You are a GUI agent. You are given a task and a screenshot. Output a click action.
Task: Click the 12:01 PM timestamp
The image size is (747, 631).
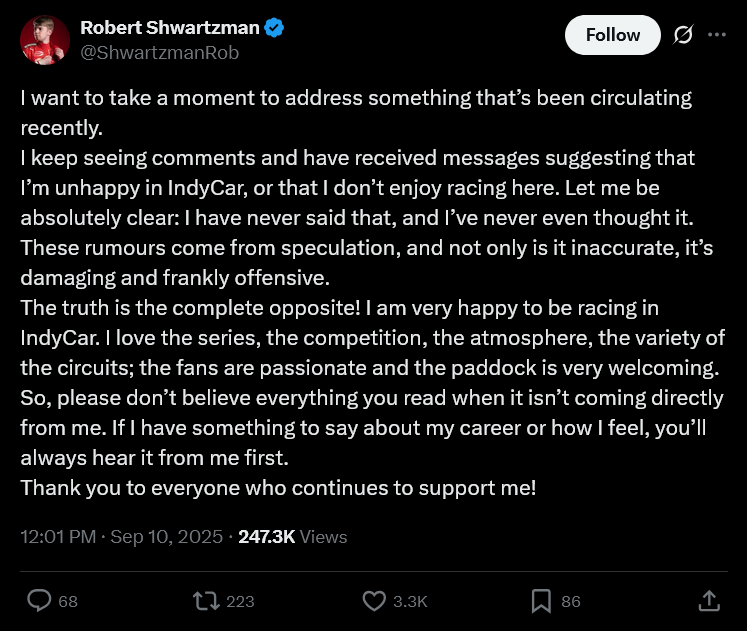tap(58, 537)
